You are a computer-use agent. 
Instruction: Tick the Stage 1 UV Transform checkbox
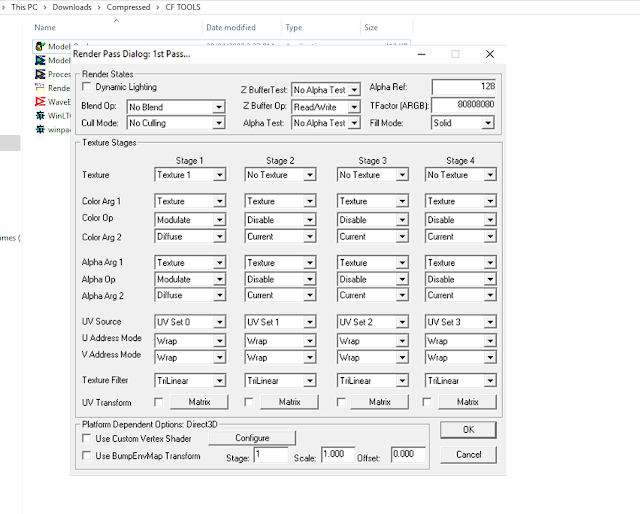click(x=158, y=402)
